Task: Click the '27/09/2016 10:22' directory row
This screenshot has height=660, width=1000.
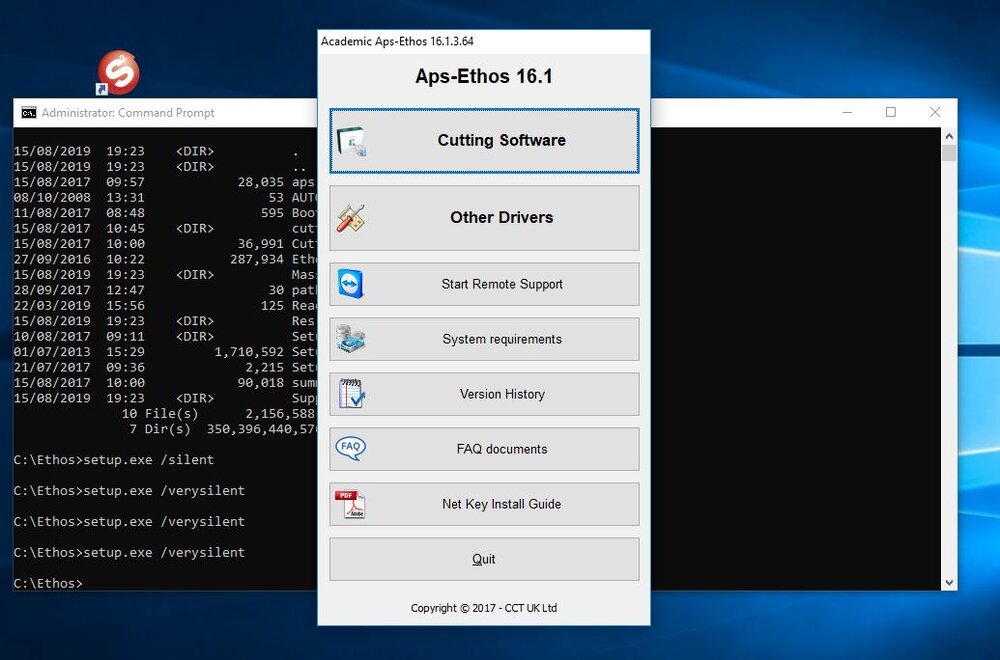Action: [x=165, y=260]
